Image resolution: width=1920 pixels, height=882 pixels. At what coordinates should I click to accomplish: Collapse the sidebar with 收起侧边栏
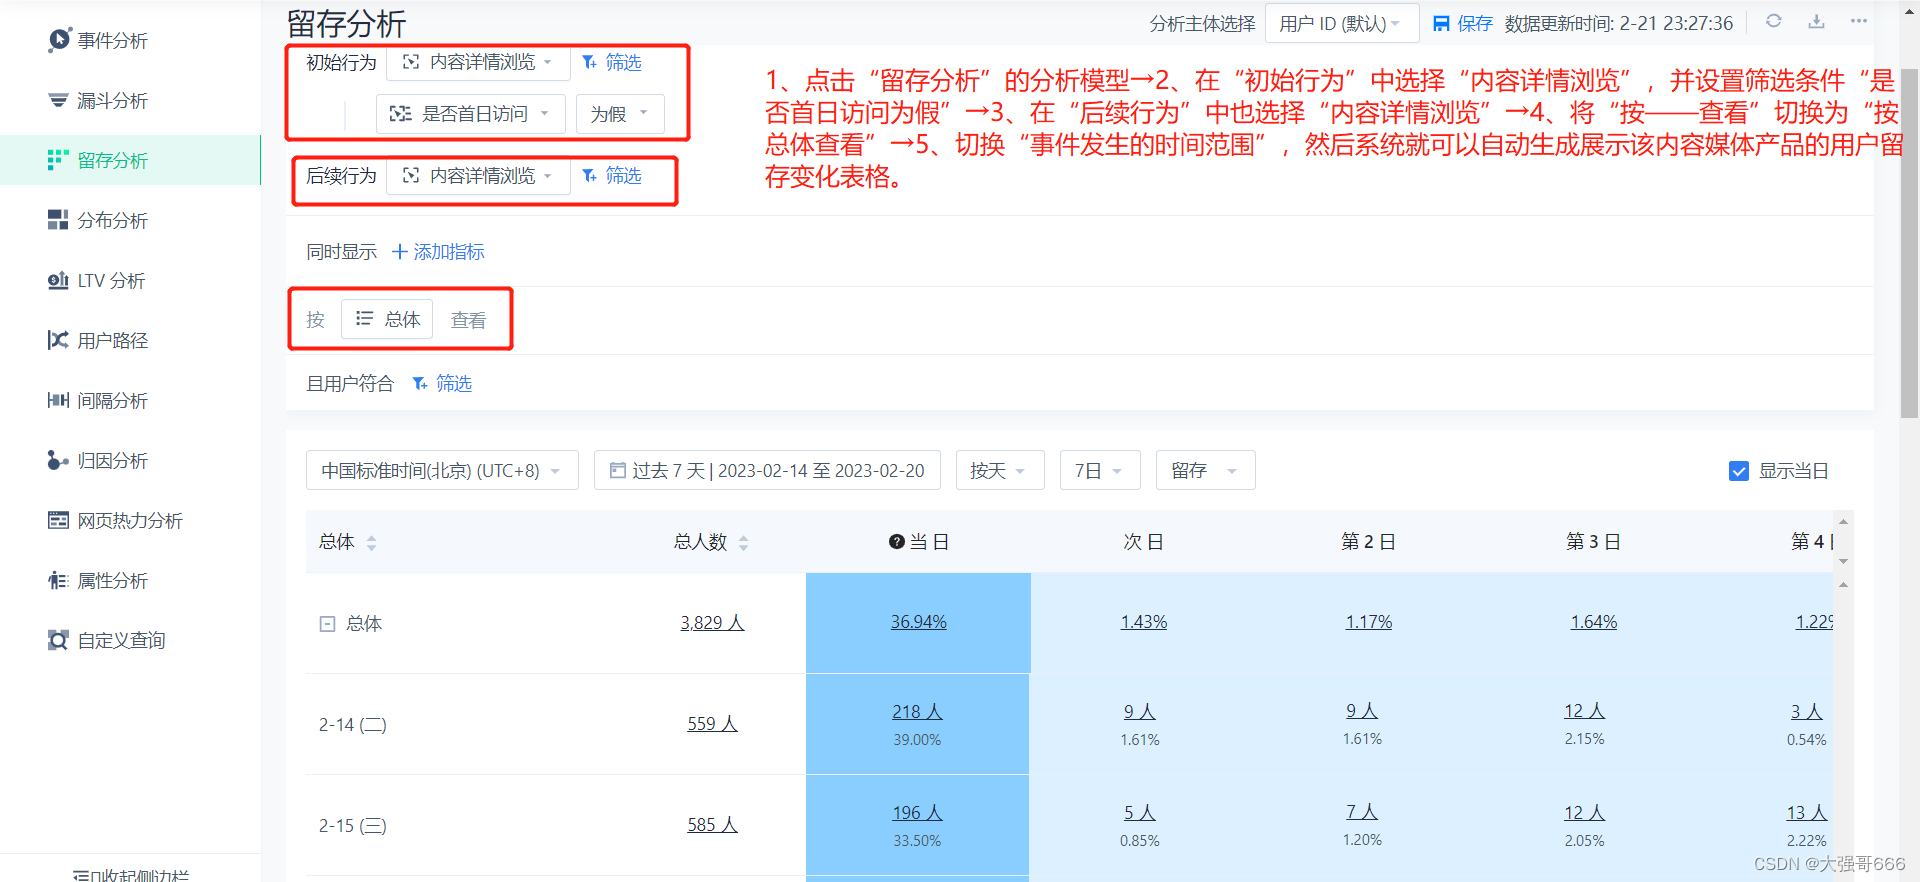point(130,875)
